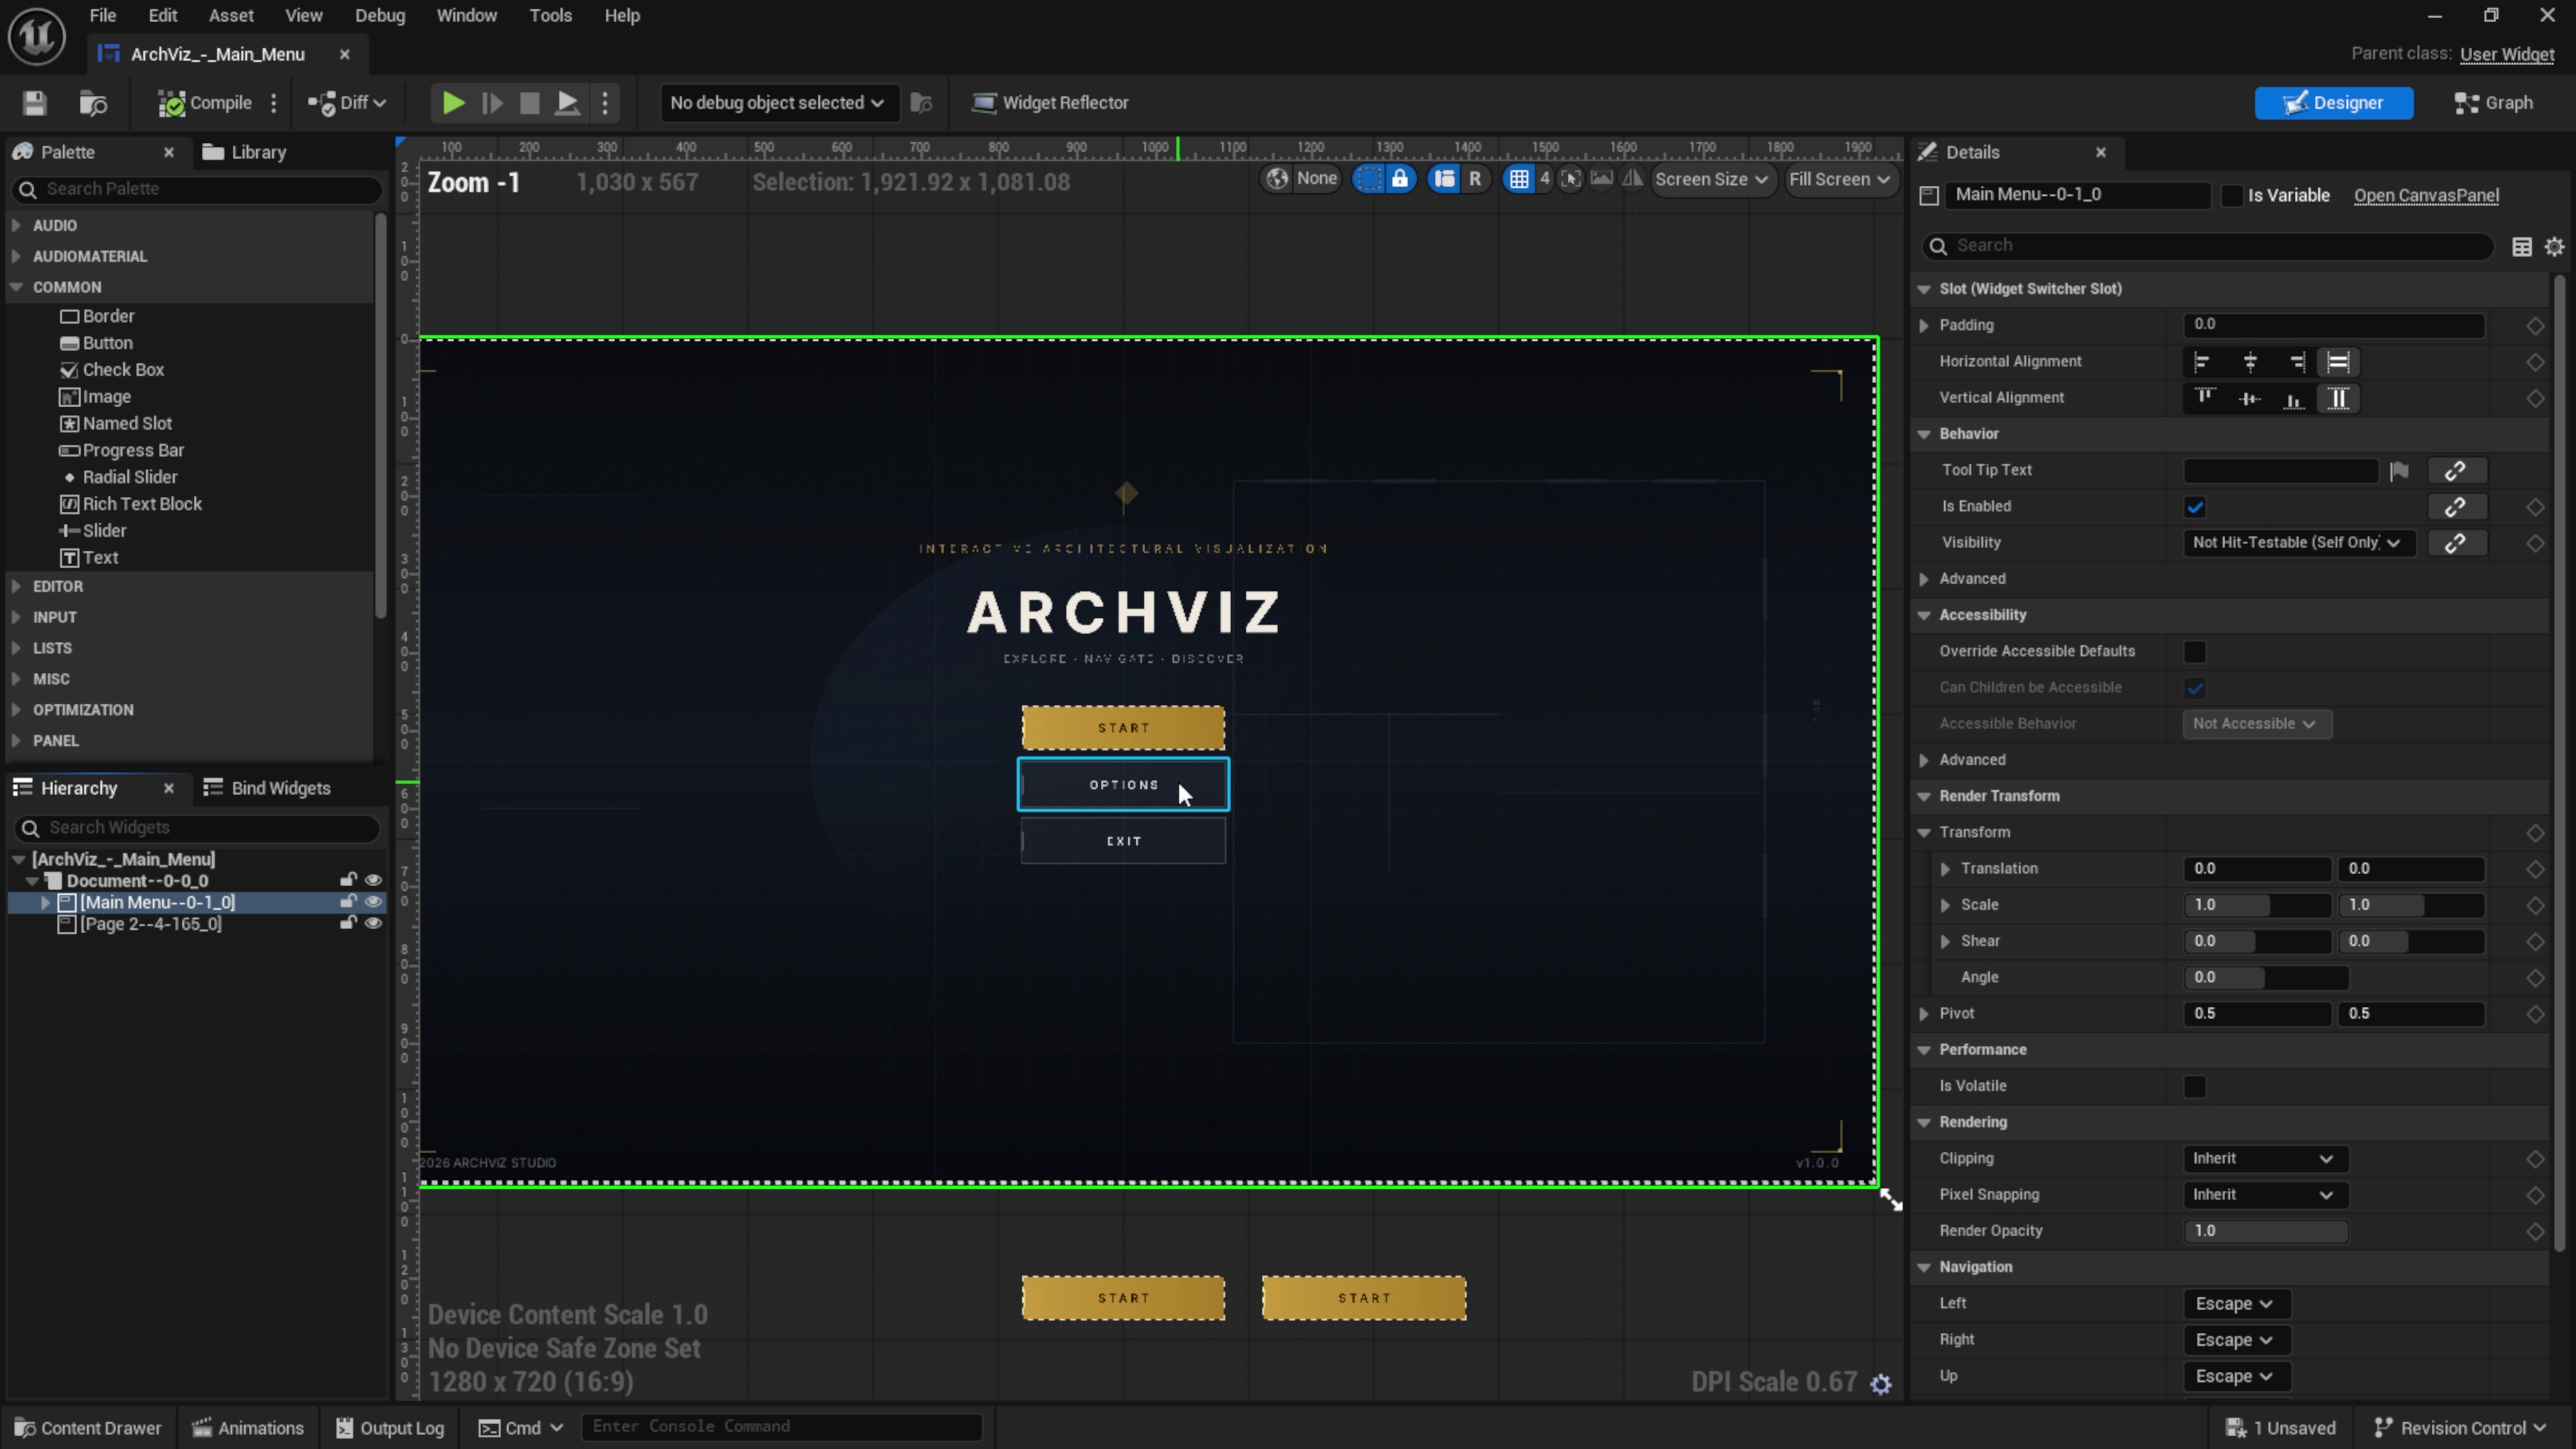The height and width of the screenshot is (1449, 2576).
Task: Set Horizontal Alignment to center icon
Action: [x=2250, y=362]
